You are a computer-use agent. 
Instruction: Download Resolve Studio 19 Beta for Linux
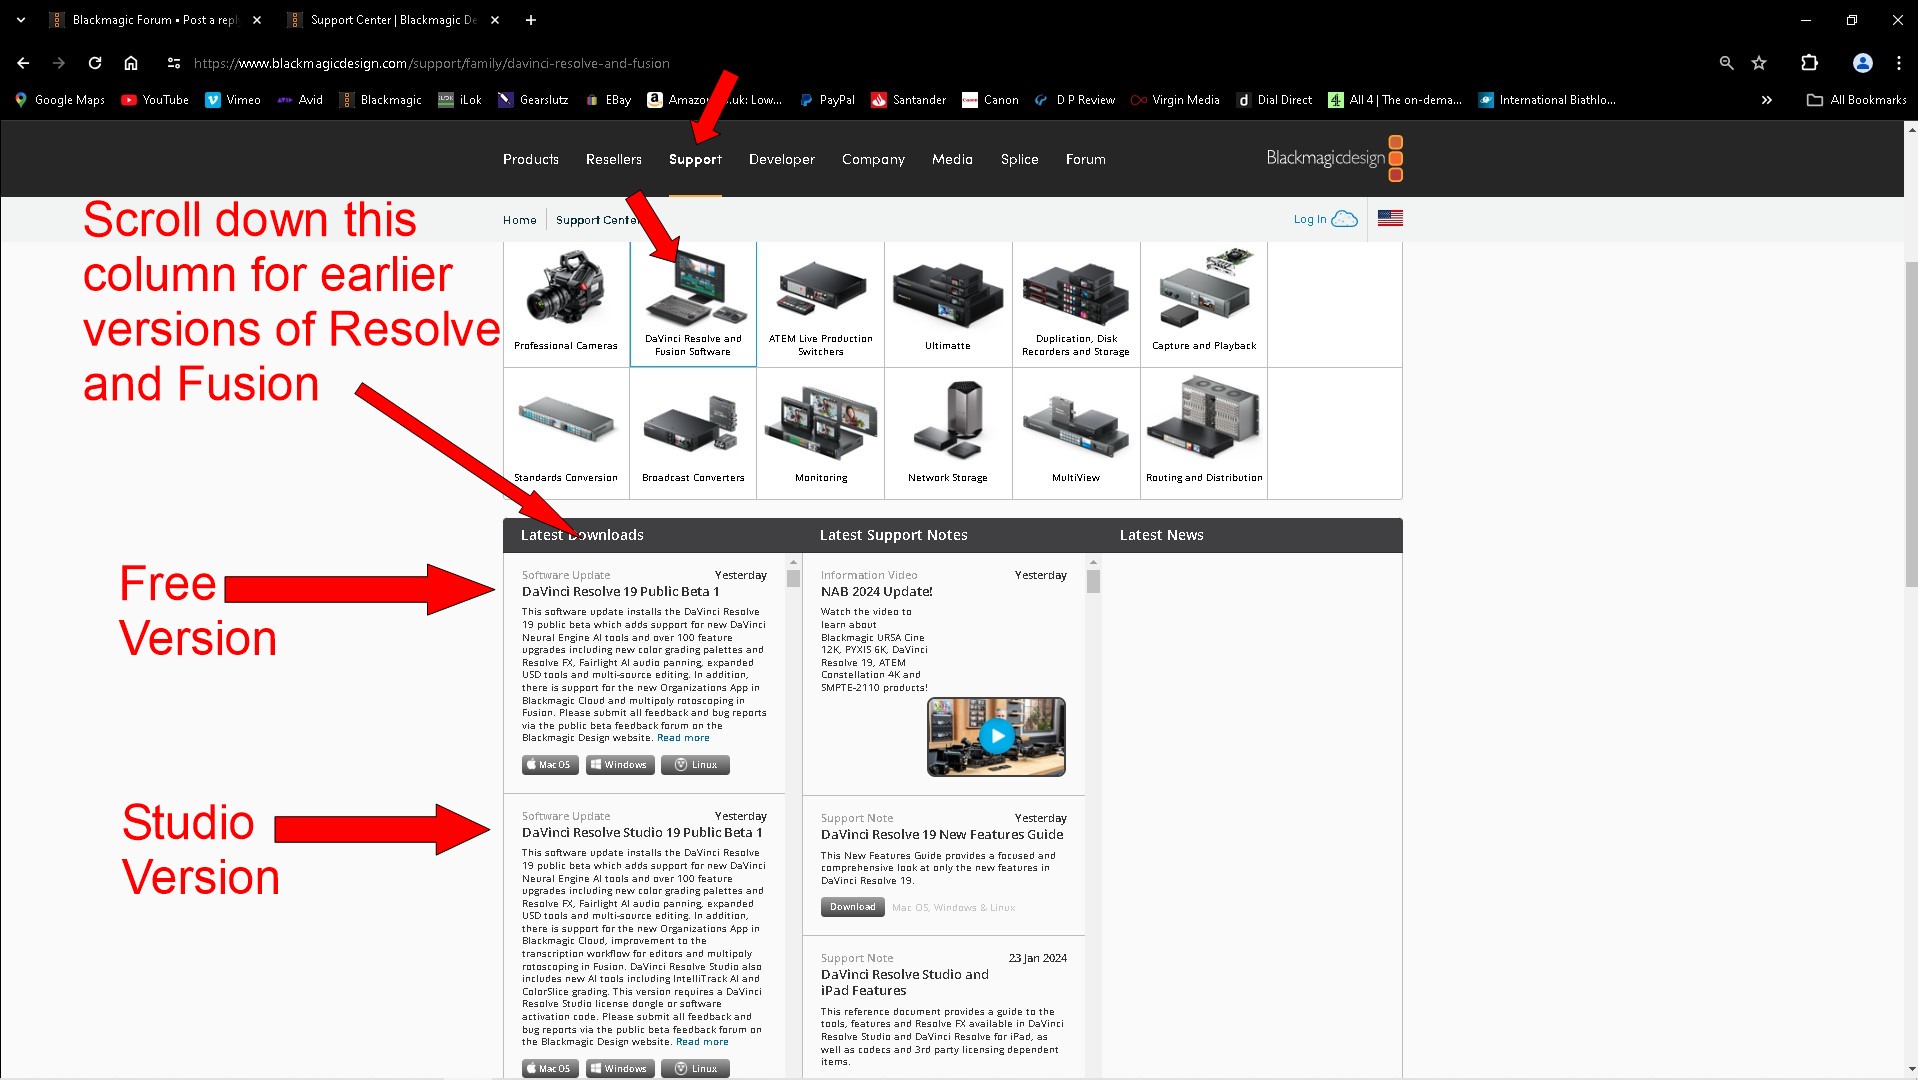tap(695, 1068)
